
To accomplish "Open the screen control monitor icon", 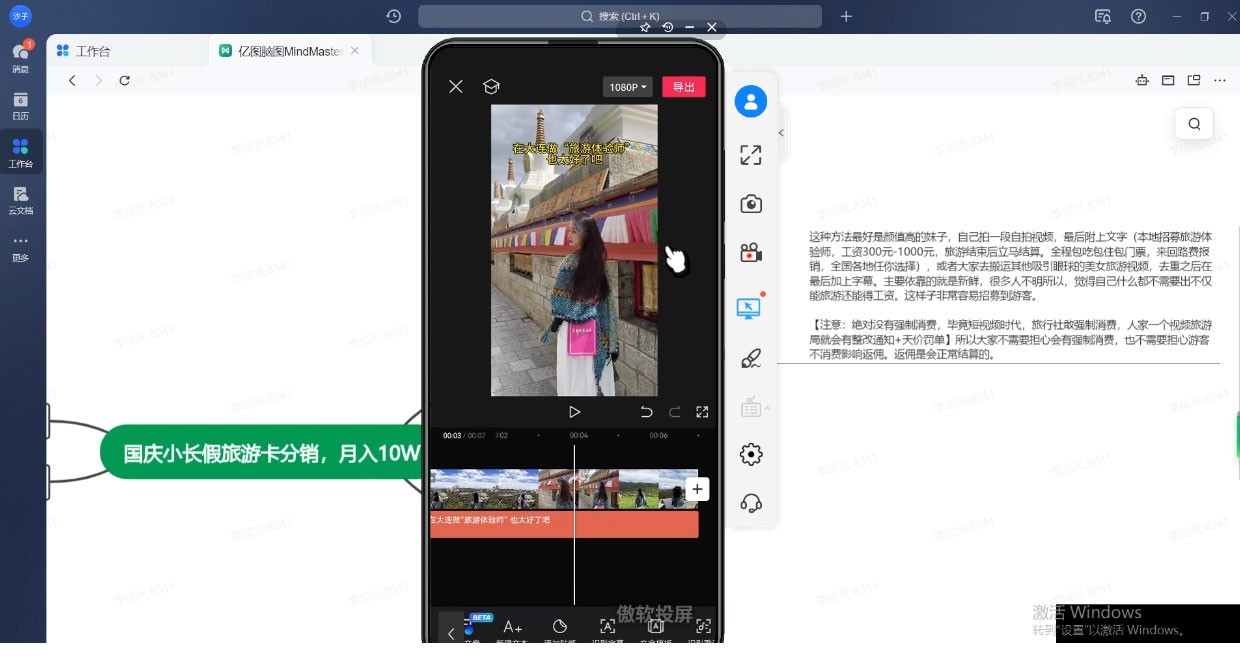I will tap(749, 308).
